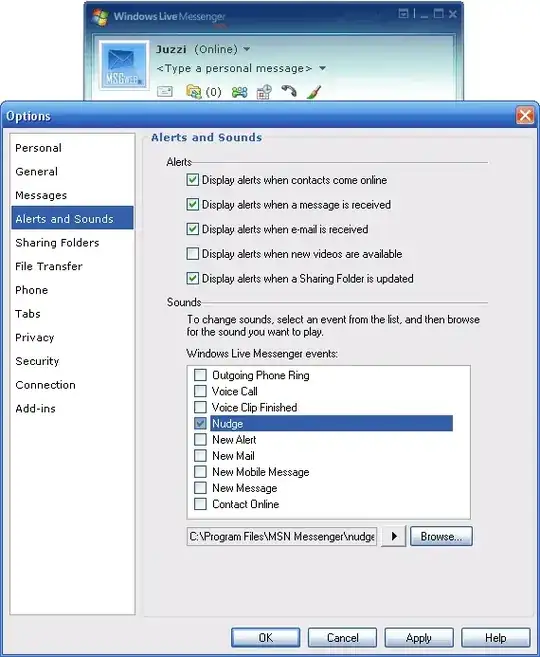
Task: Open the General options category
Action: pos(72,171)
